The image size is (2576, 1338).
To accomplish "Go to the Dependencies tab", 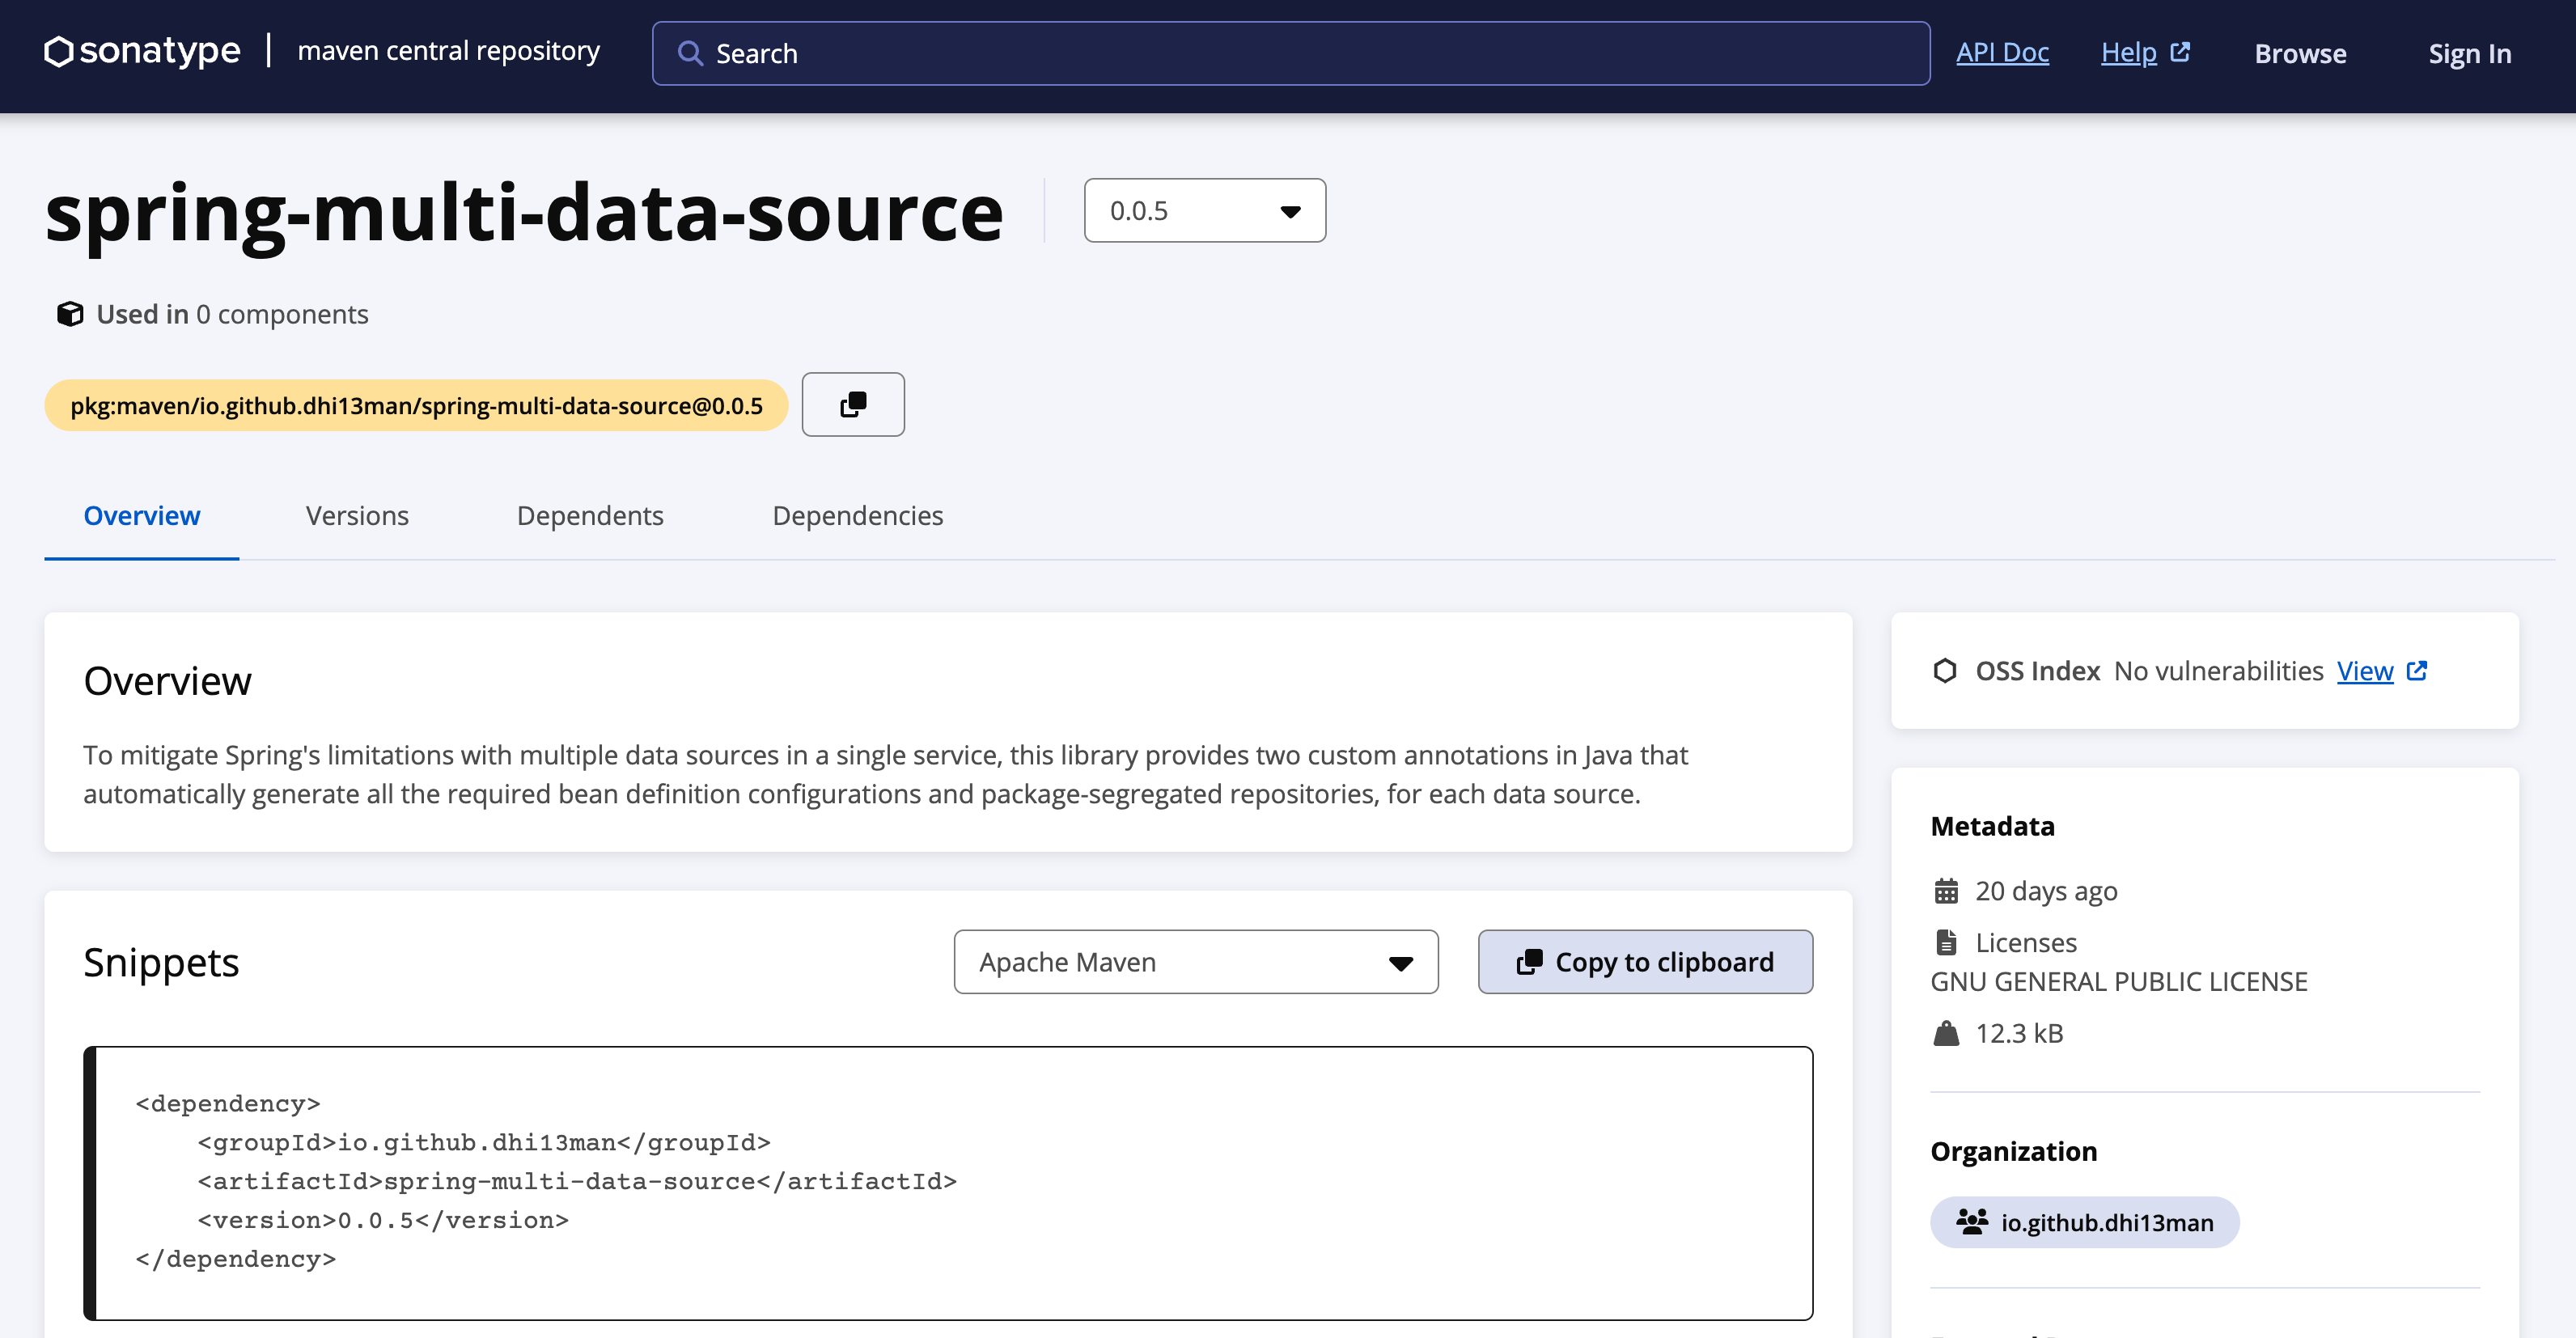I will click(857, 516).
